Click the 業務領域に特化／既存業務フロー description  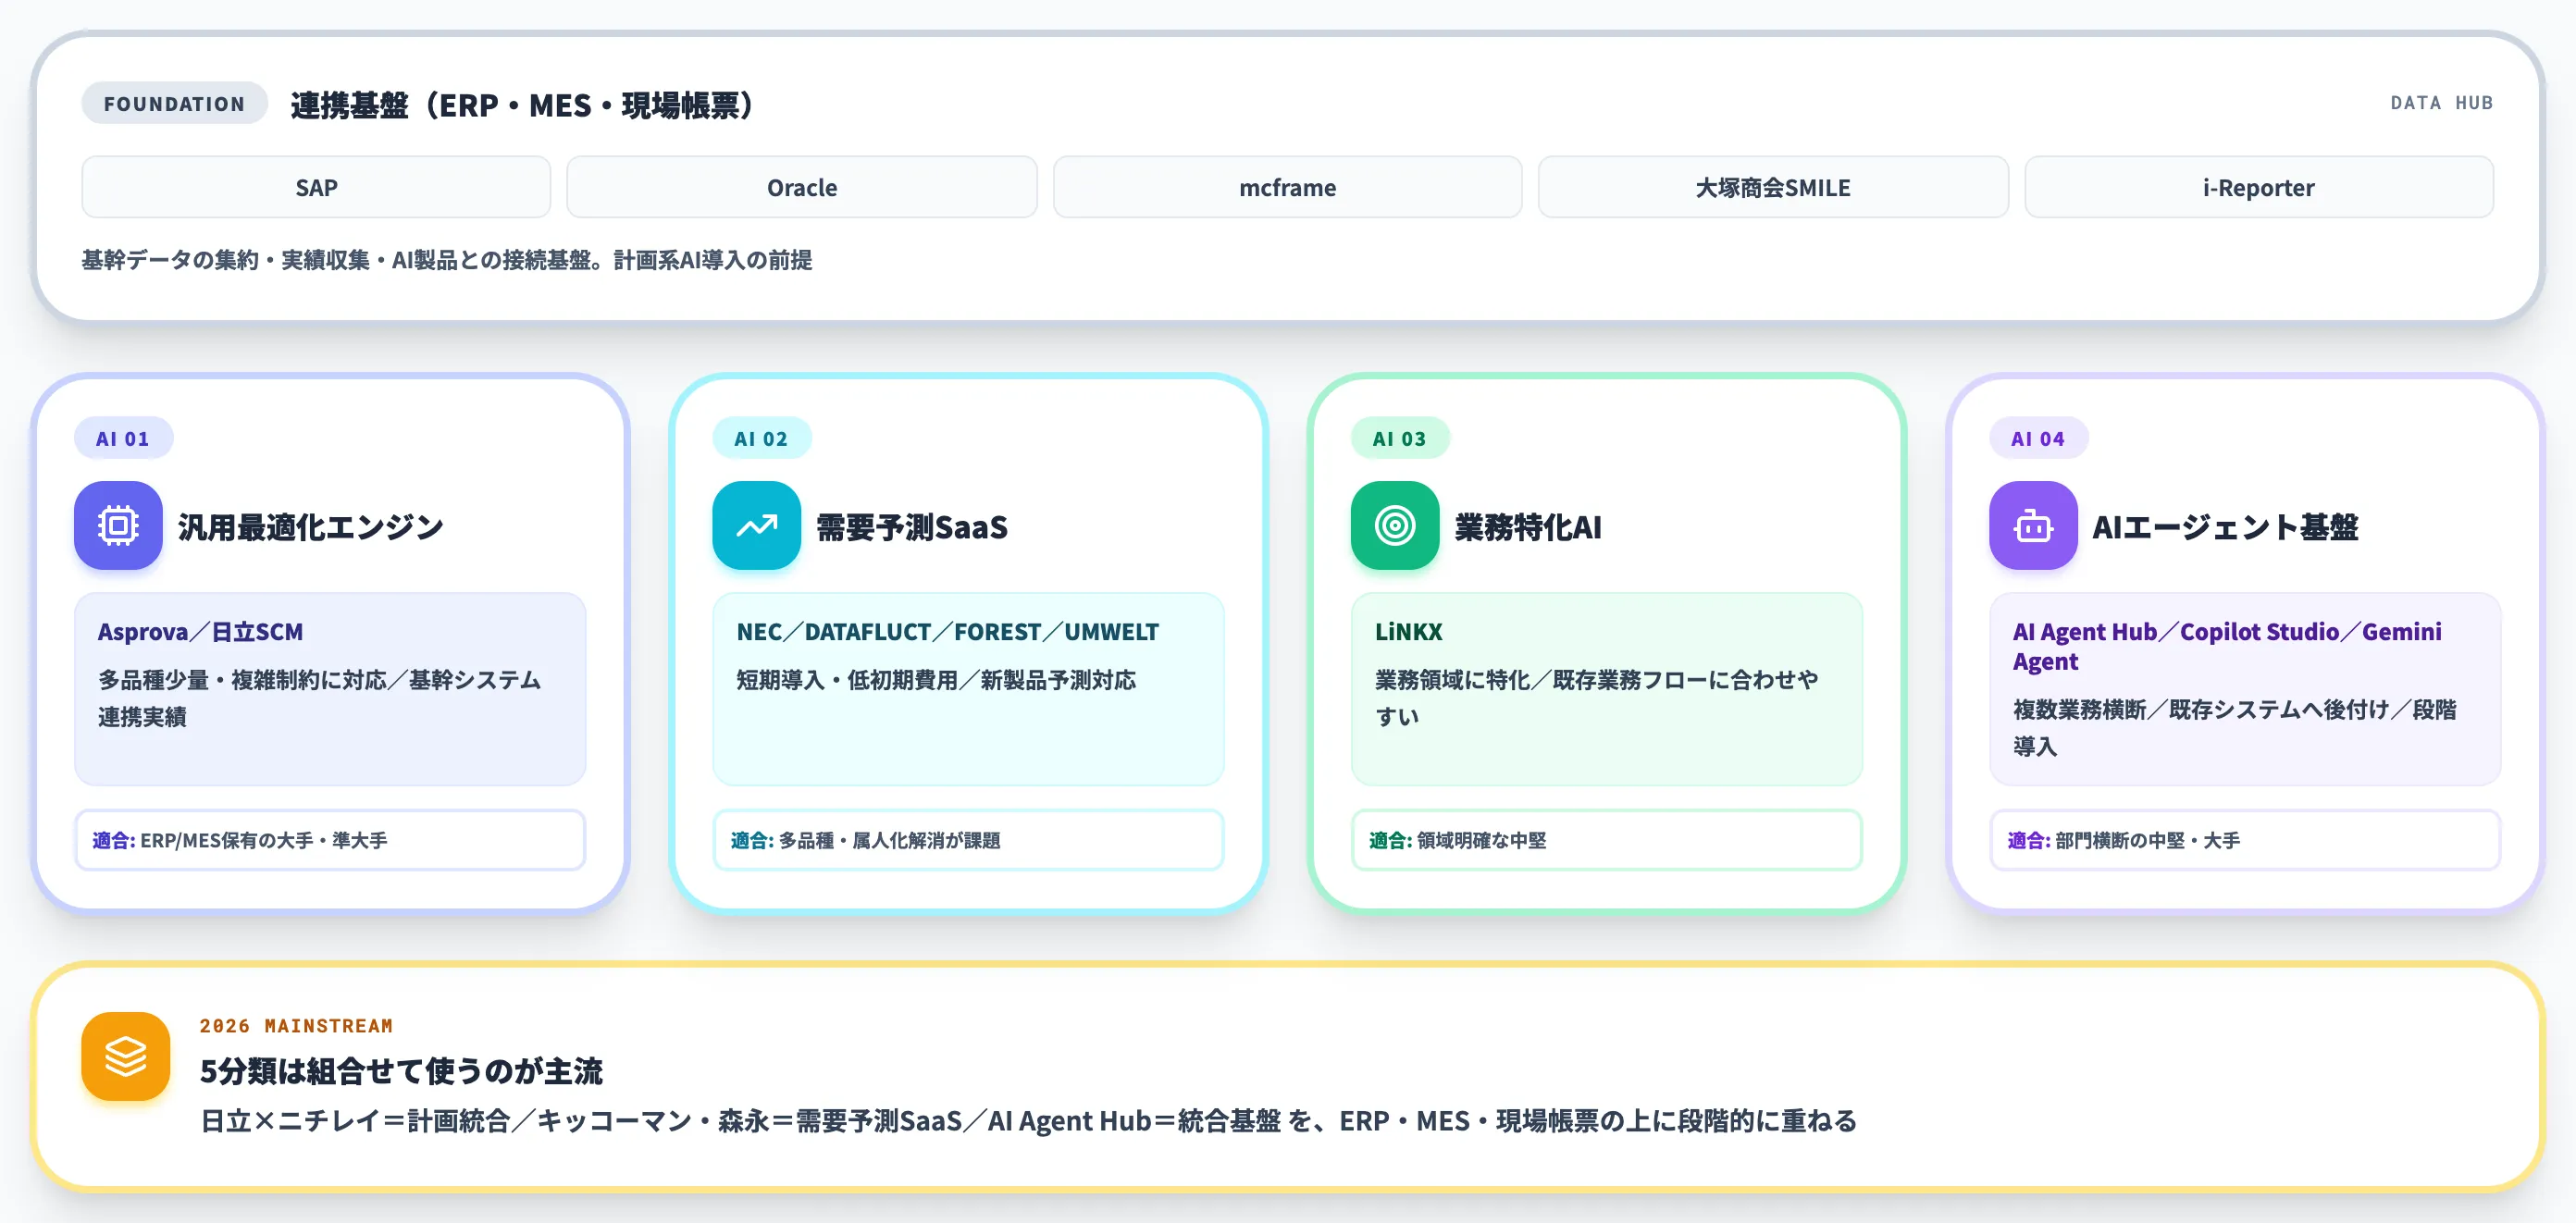tap(1596, 698)
